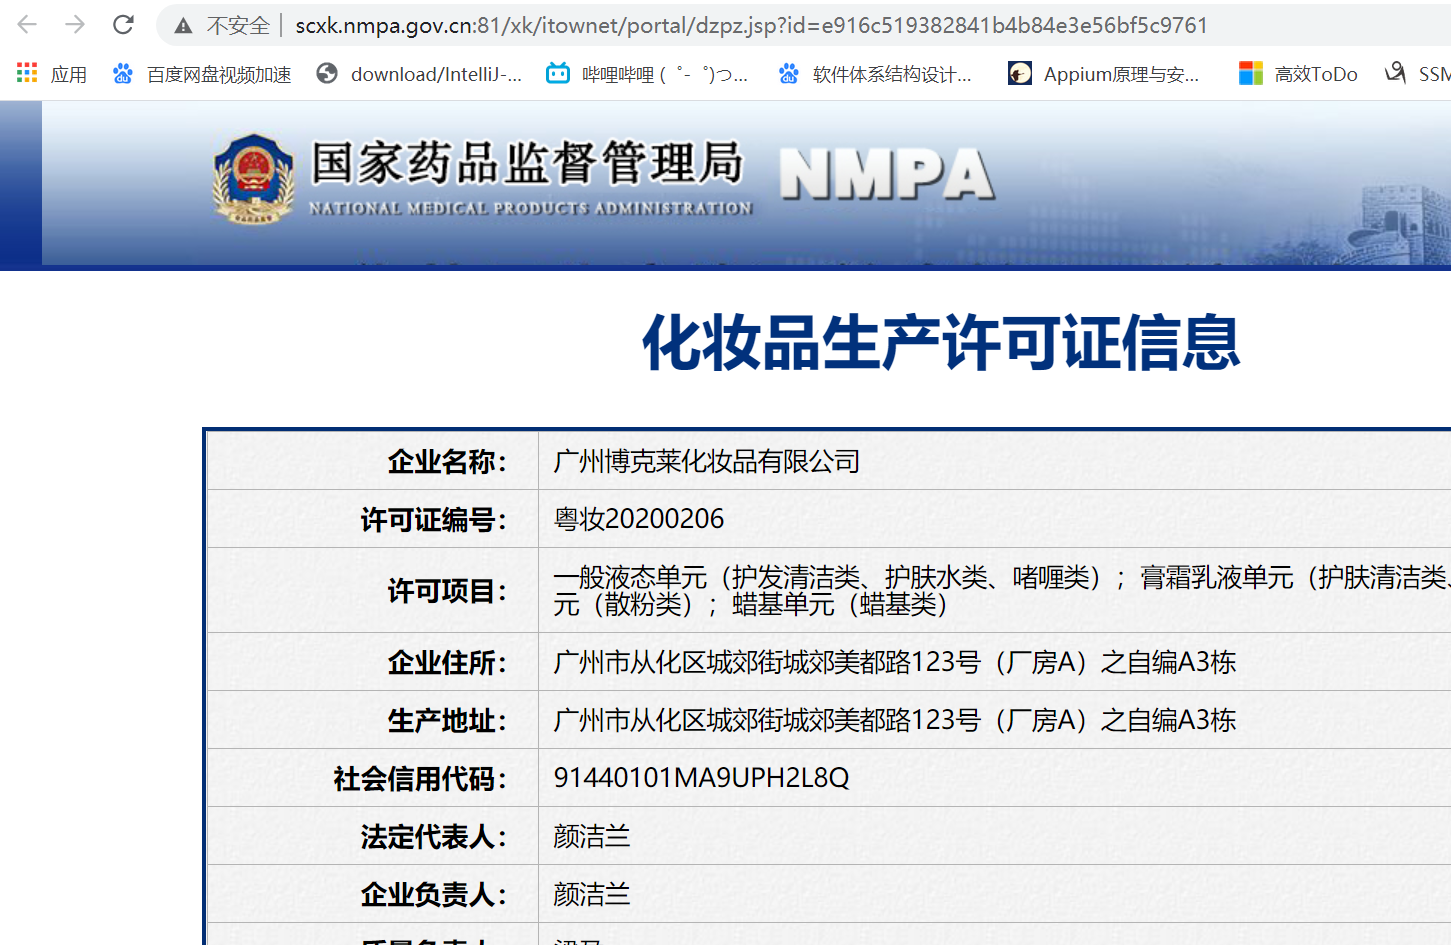This screenshot has width=1451, height=945.
Task: Click the national emblem logo in banner
Action: pyautogui.click(x=254, y=180)
